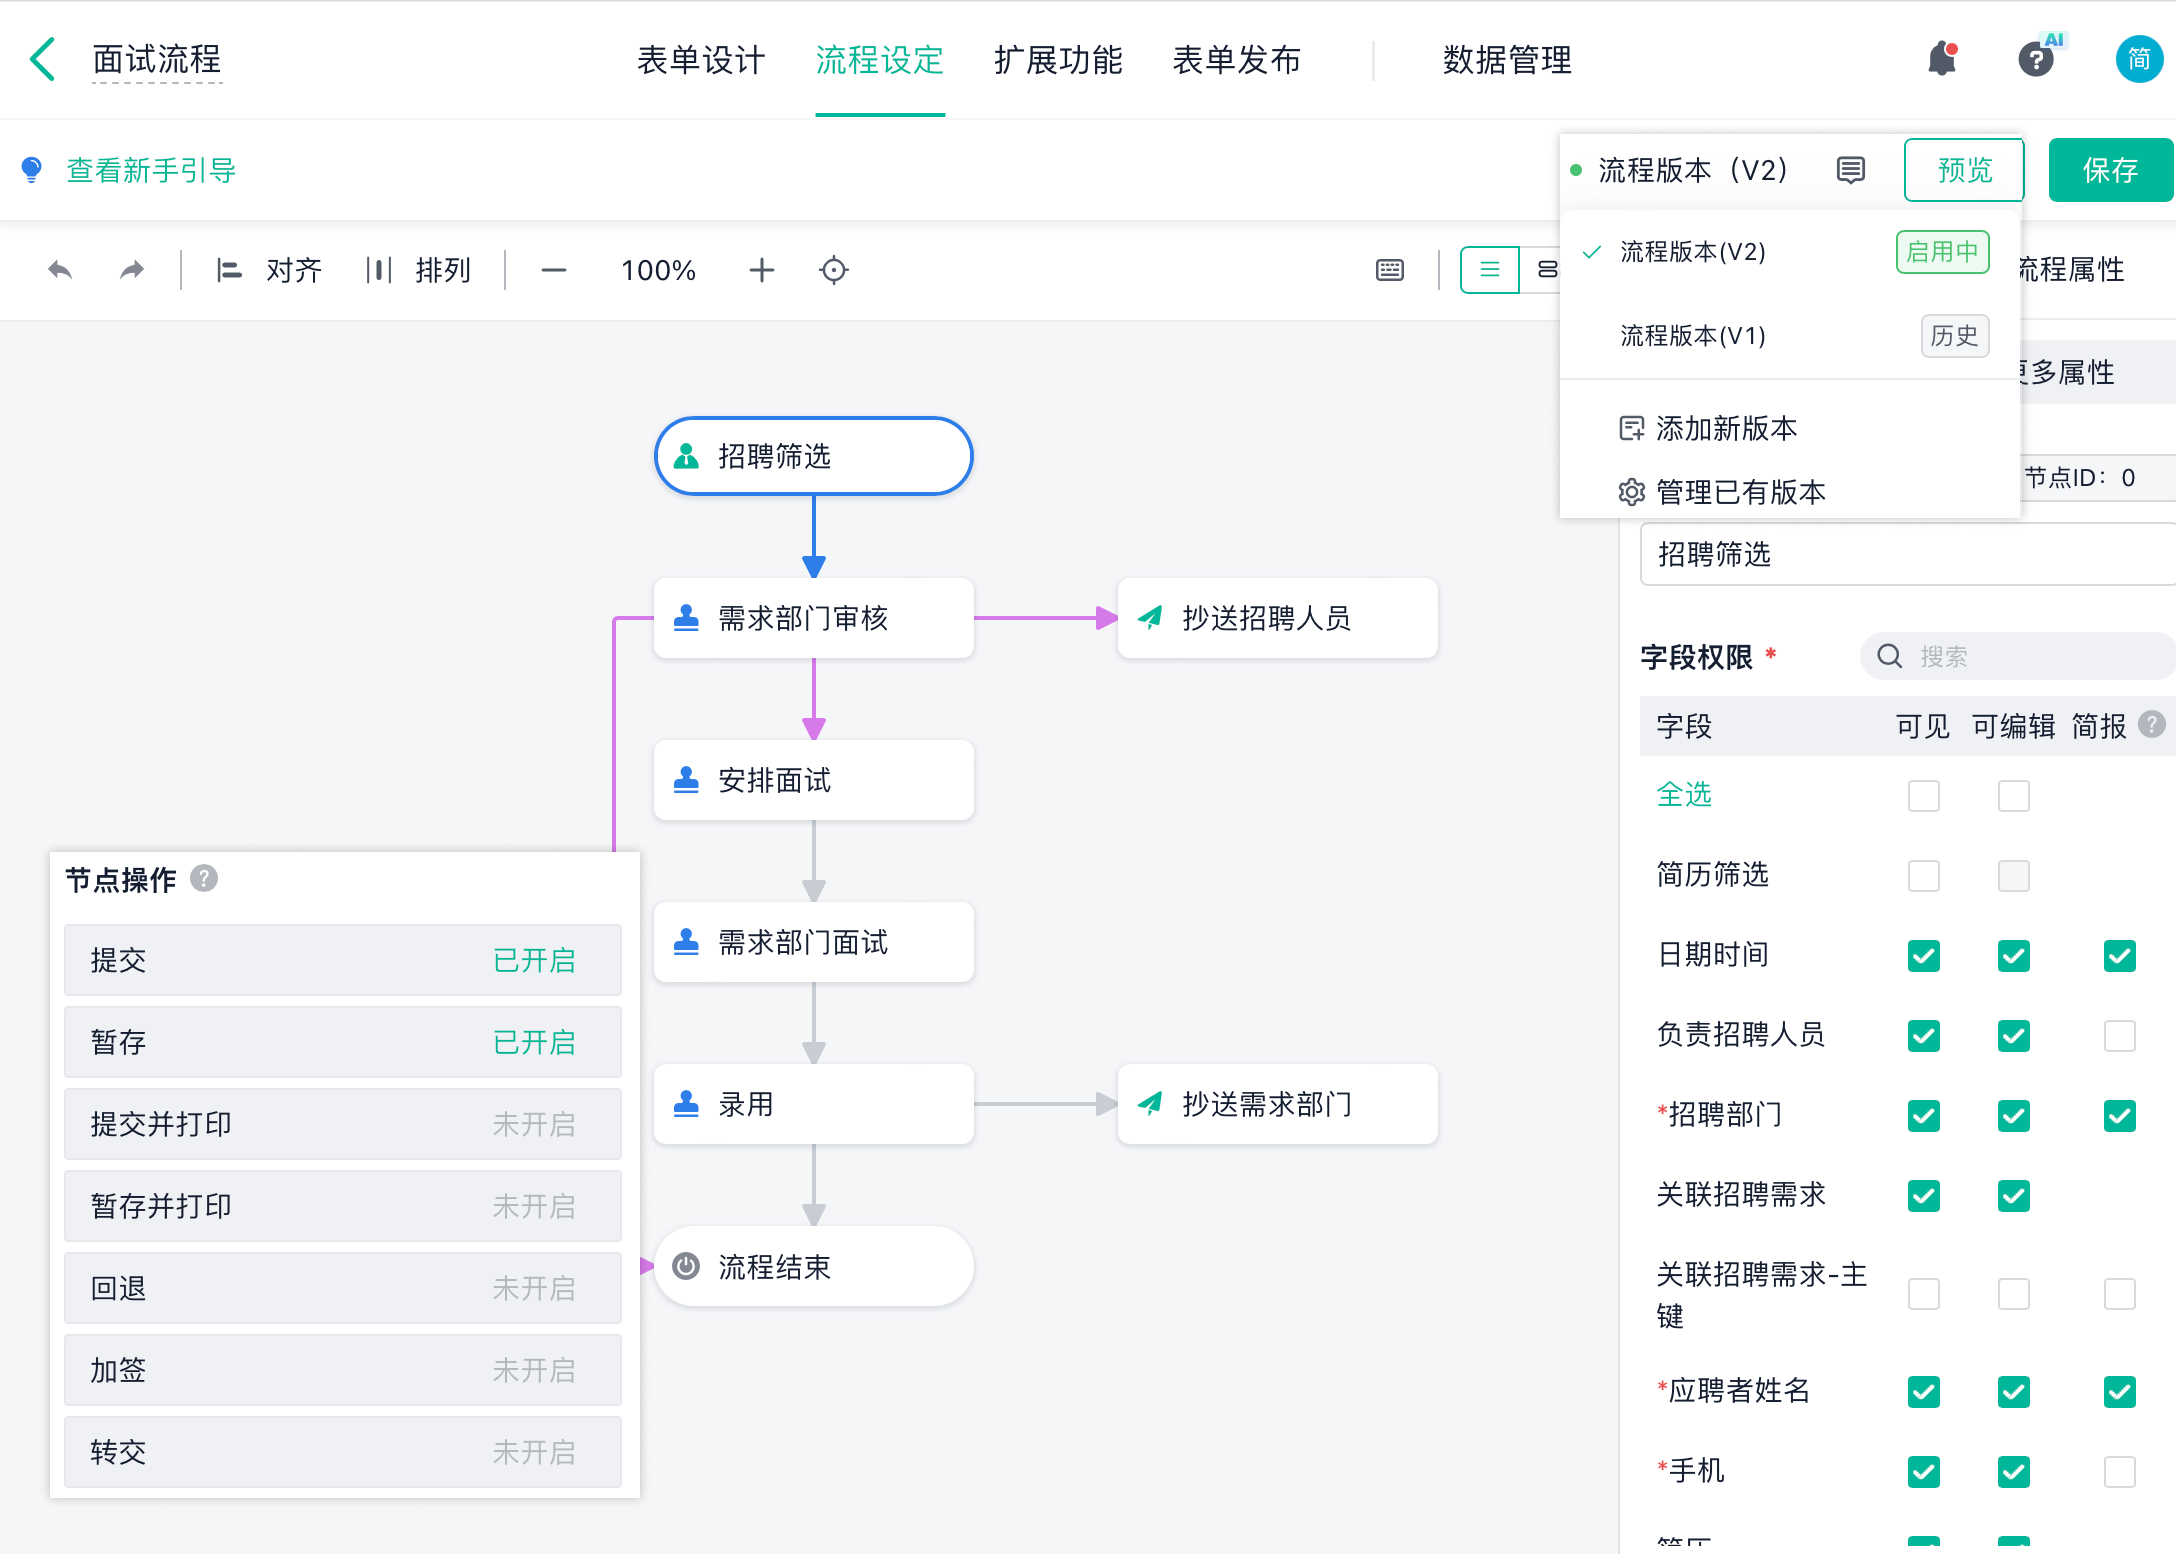Uncheck 日期时间 简报 checkbox
Image resolution: width=2176 pixels, height=1554 pixels.
[2119, 956]
